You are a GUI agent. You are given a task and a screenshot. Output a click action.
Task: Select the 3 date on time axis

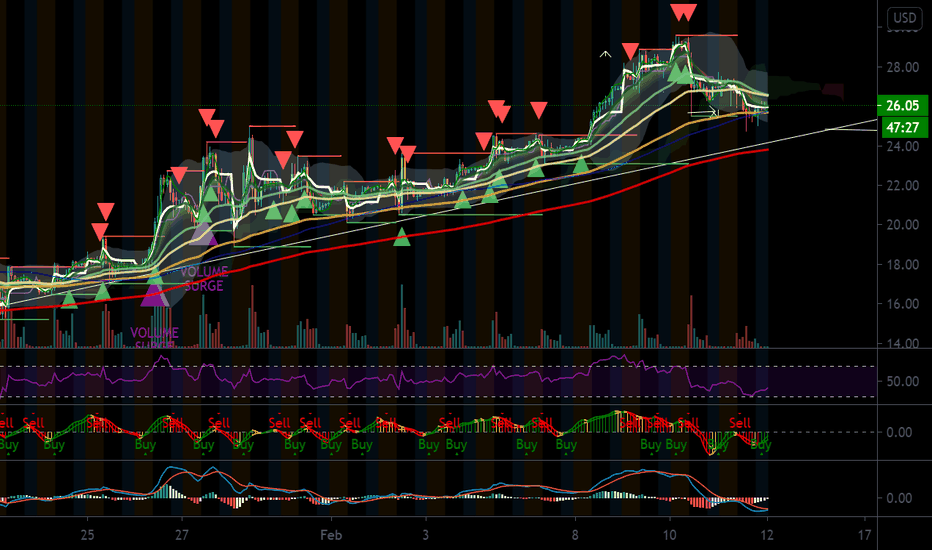pos(425,535)
